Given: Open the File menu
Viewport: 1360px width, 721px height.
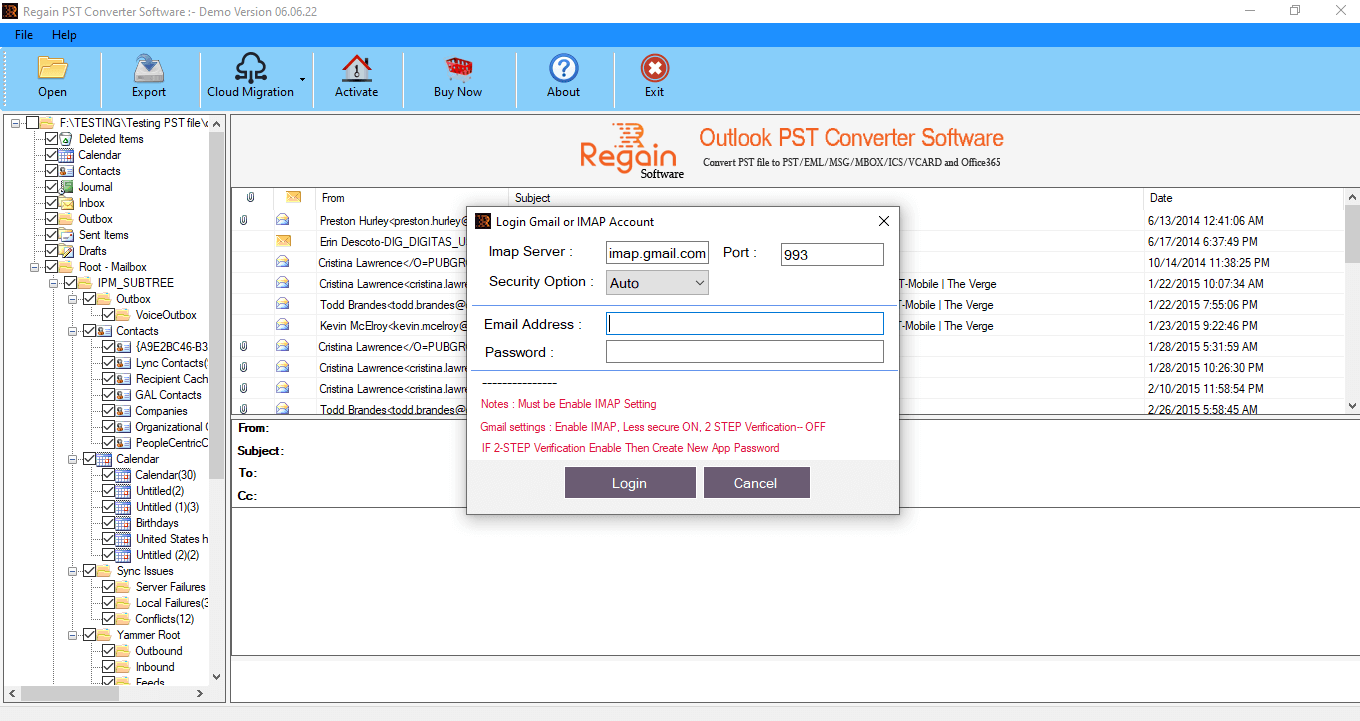Looking at the screenshot, I should [x=24, y=35].
